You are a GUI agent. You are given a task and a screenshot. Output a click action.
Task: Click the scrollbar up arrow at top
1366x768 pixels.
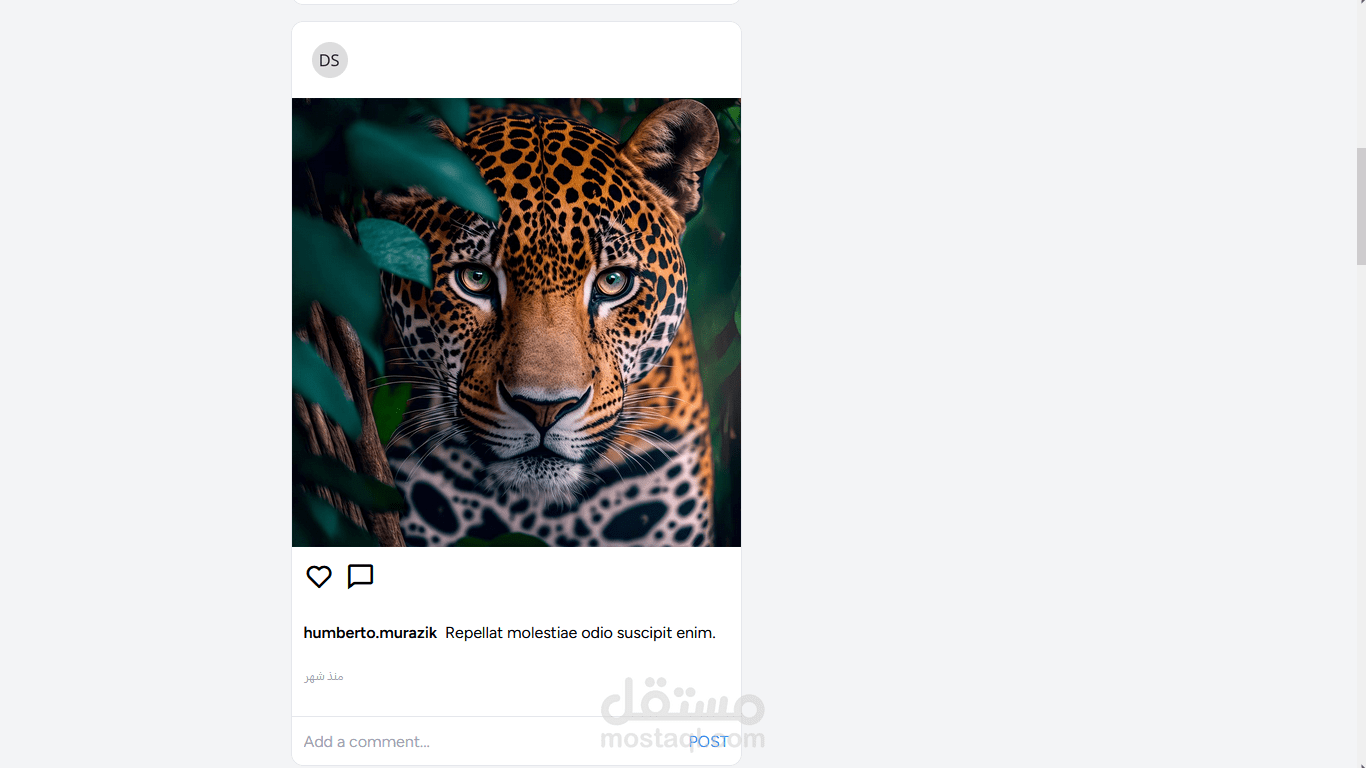[x=1360, y=5]
